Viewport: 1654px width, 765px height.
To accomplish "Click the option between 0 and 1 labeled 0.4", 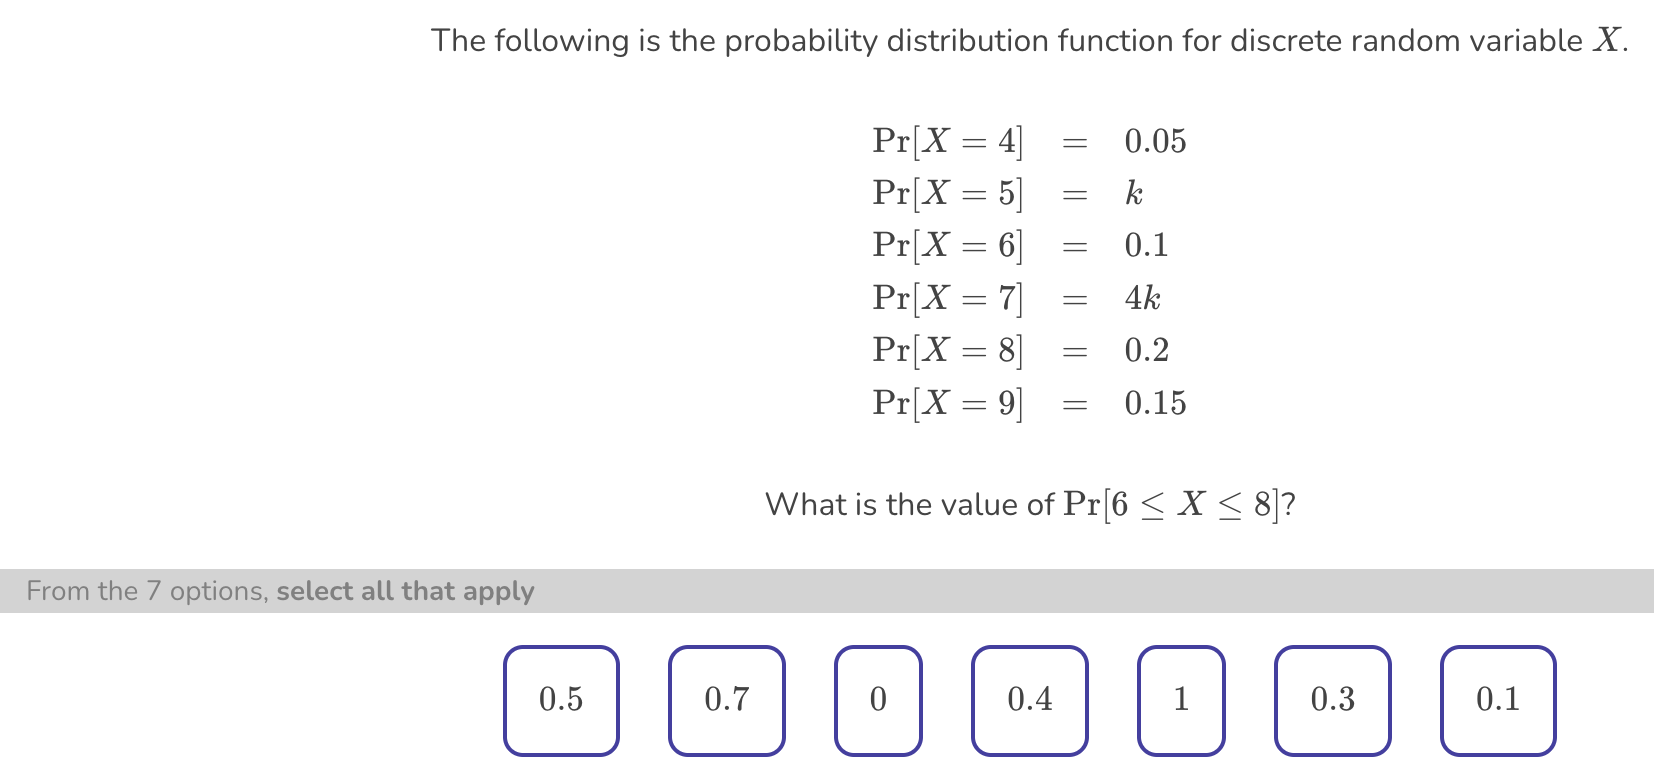I will tap(1029, 699).
